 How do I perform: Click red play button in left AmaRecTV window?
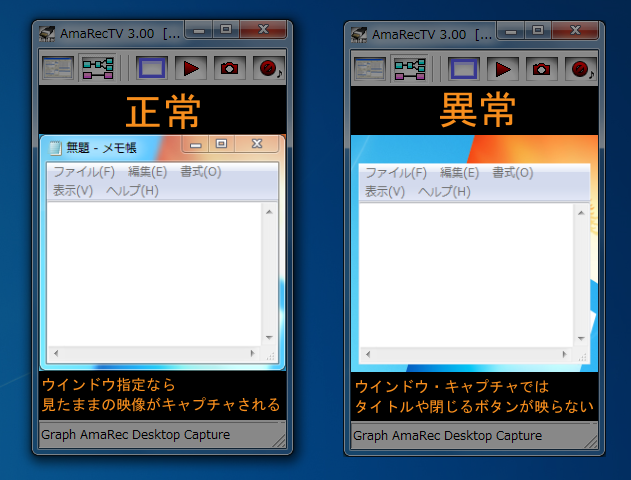pos(191,68)
